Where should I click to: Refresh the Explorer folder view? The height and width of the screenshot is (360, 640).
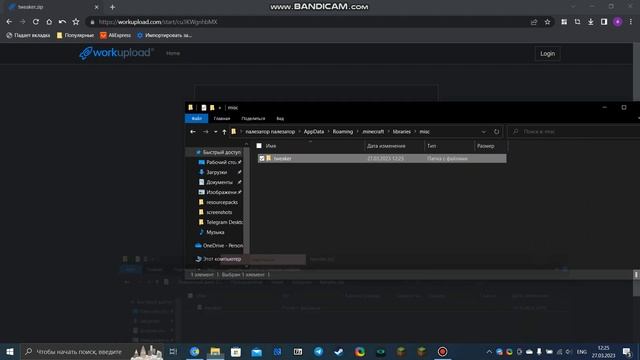pyautogui.click(x=496, y=132)
